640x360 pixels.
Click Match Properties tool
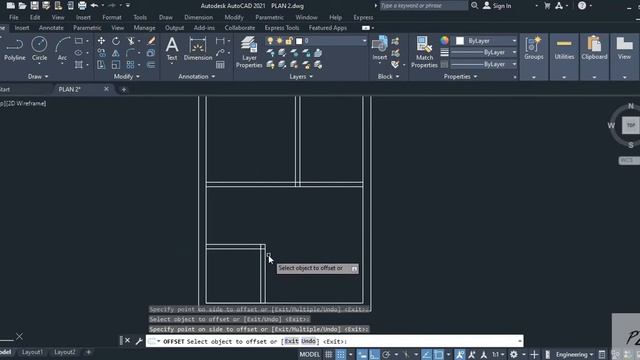(x=424, y=52)
